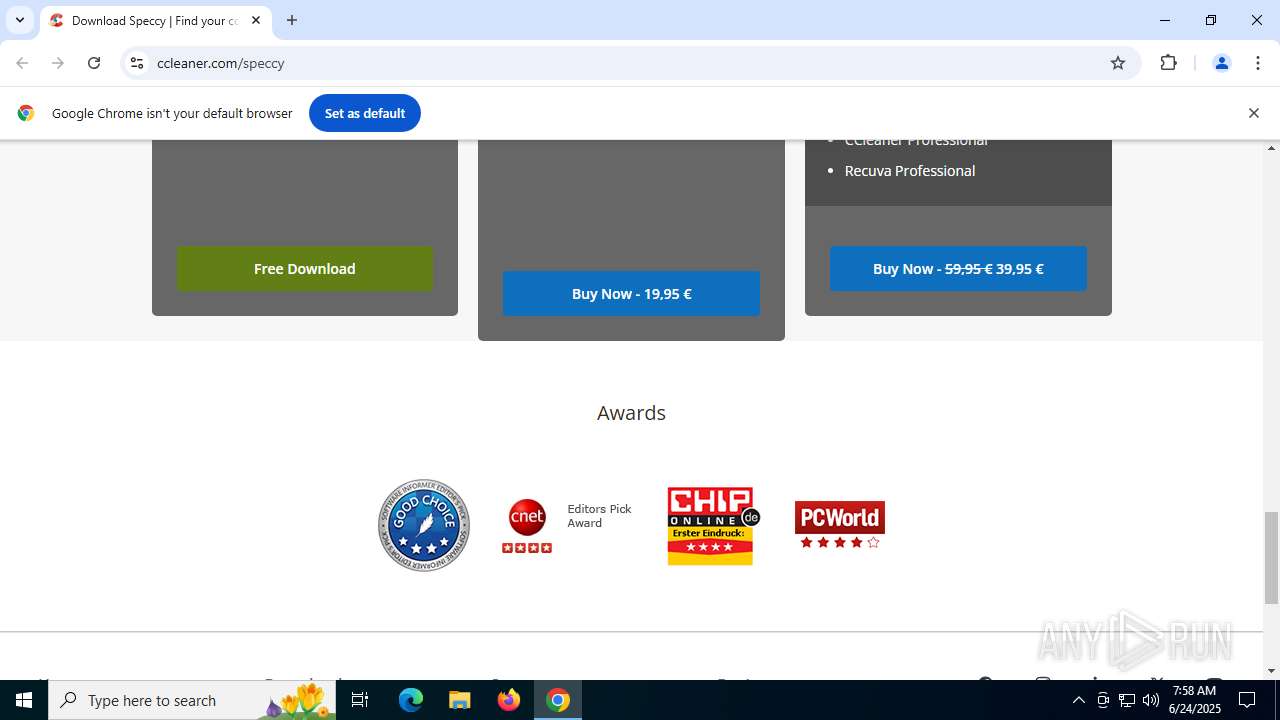Click the Good Choice award badge
Screen dimensions: 1280x720
424,525
